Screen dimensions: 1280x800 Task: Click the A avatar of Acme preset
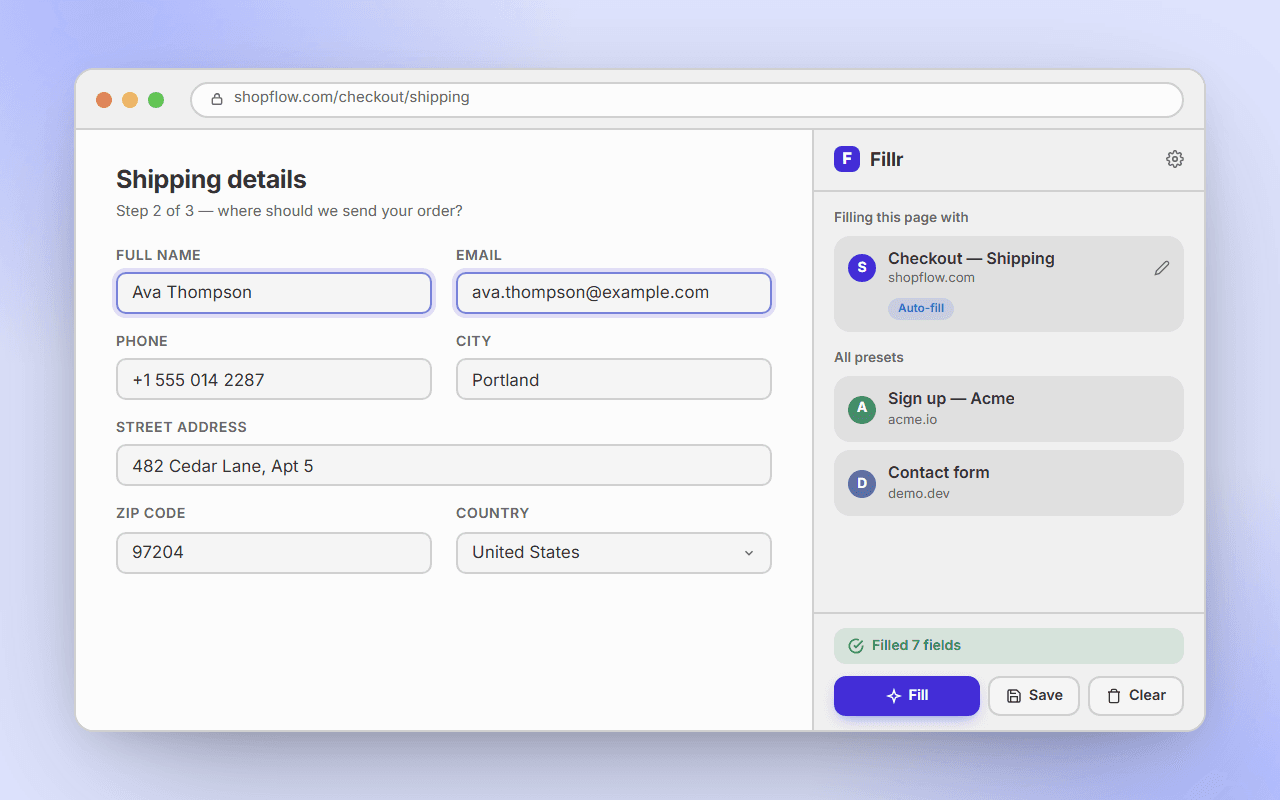click(x=862, y=408)
